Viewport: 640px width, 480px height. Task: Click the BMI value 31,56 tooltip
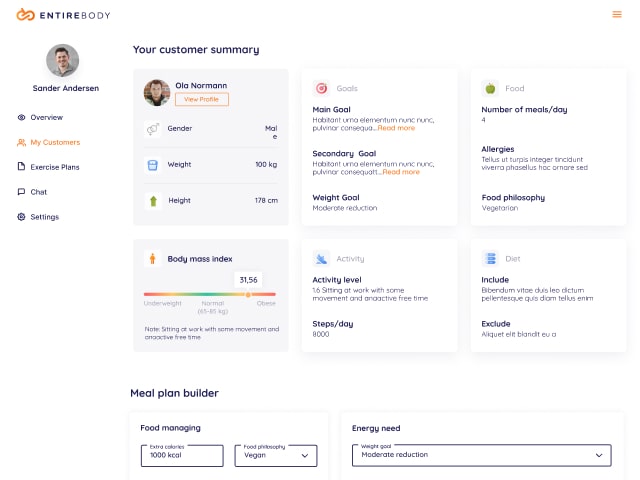tap(248, 280)
